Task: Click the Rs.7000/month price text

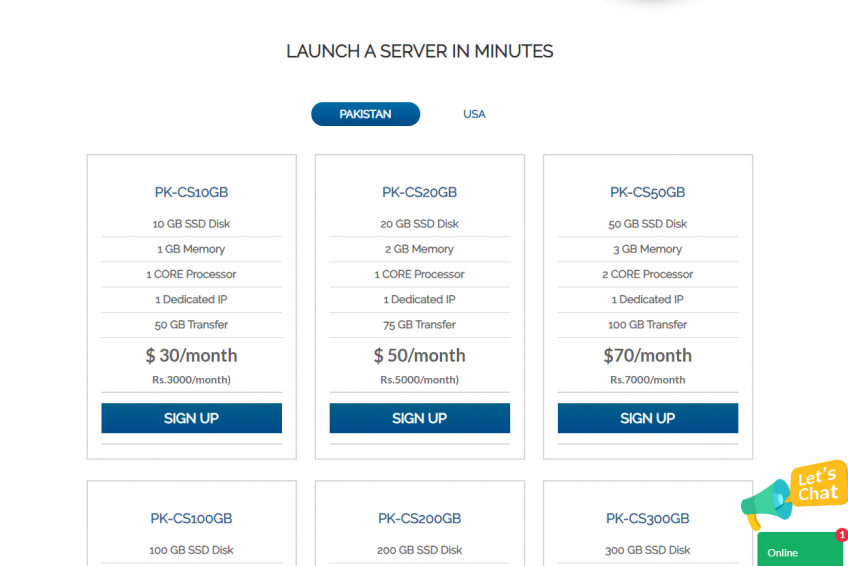Action: click(x=647, y=380)
